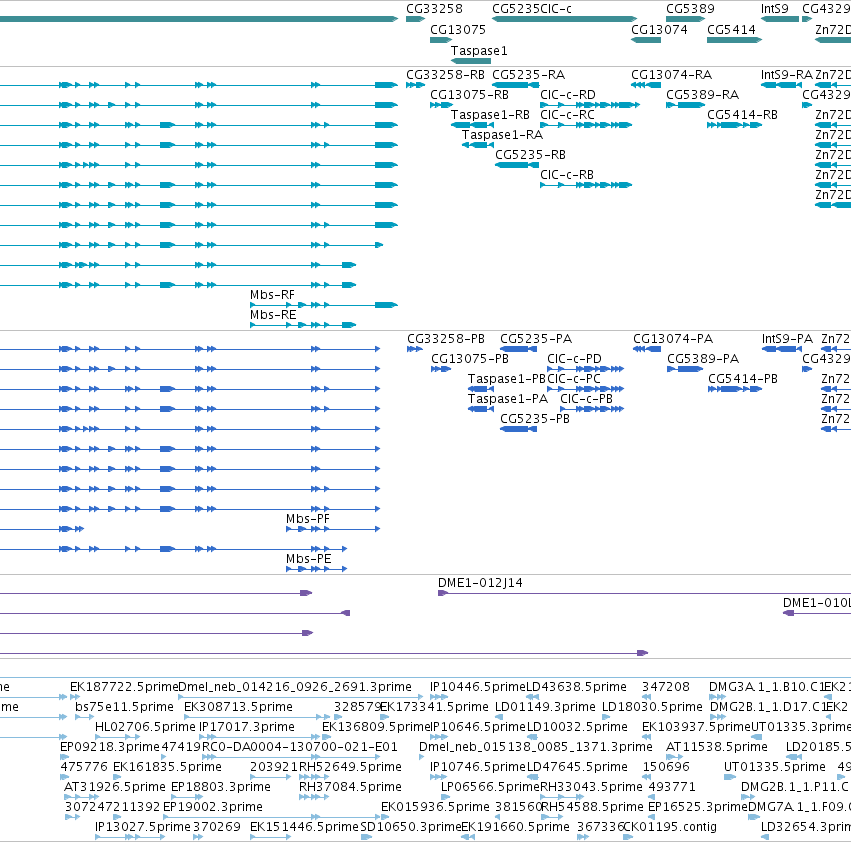Select the CG13074-PA protein label
851x842 pixels.
(x=673, y=339)
